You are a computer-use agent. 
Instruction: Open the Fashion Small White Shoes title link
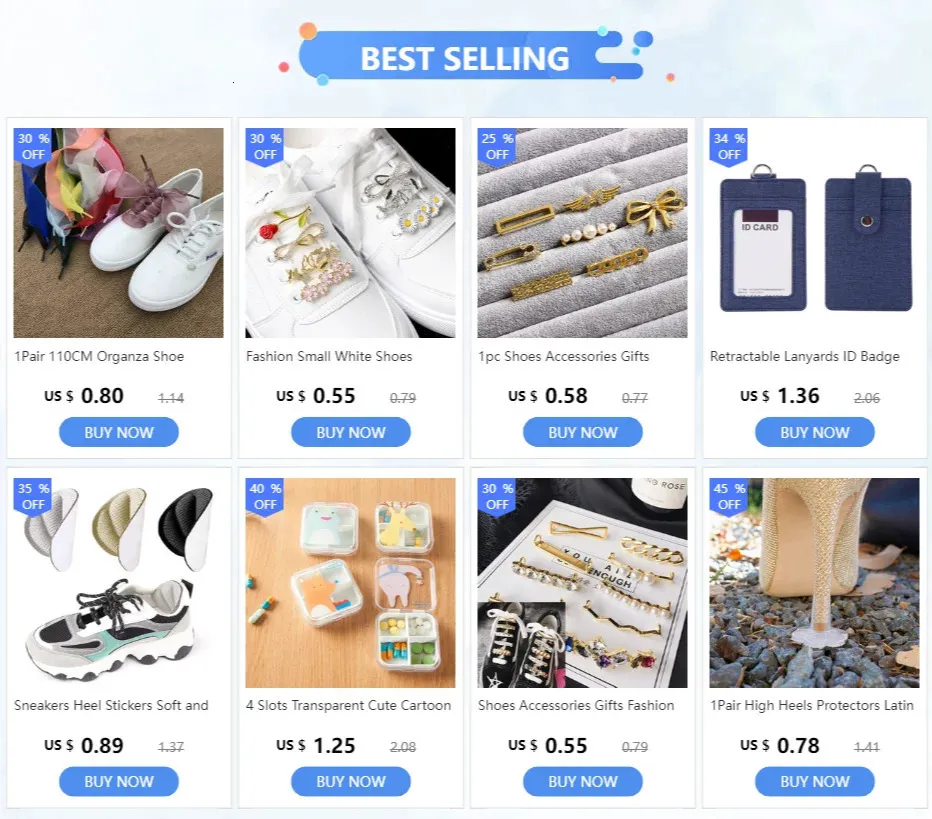tap(329, 356)
